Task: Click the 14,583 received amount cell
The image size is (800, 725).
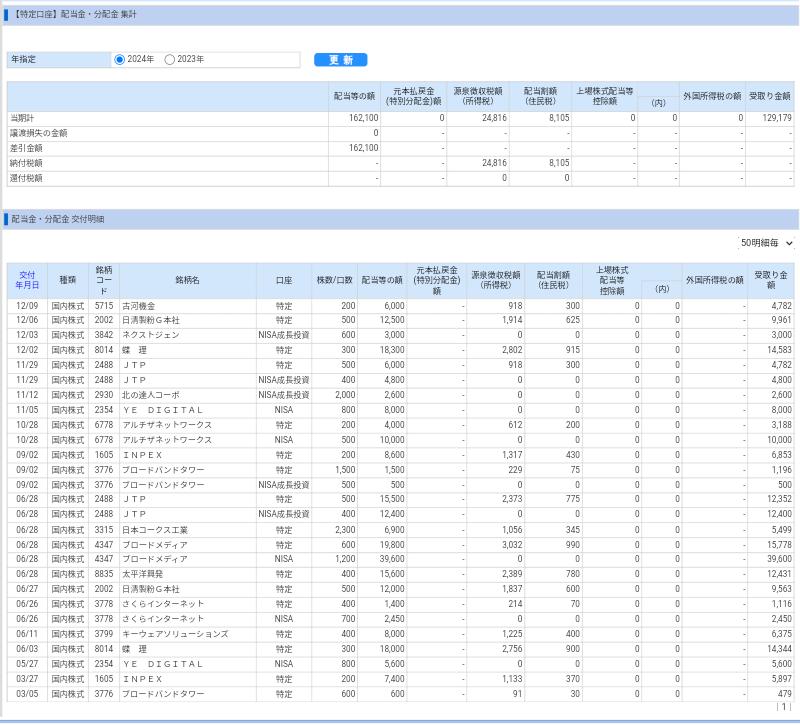Action: coord(779,350)
